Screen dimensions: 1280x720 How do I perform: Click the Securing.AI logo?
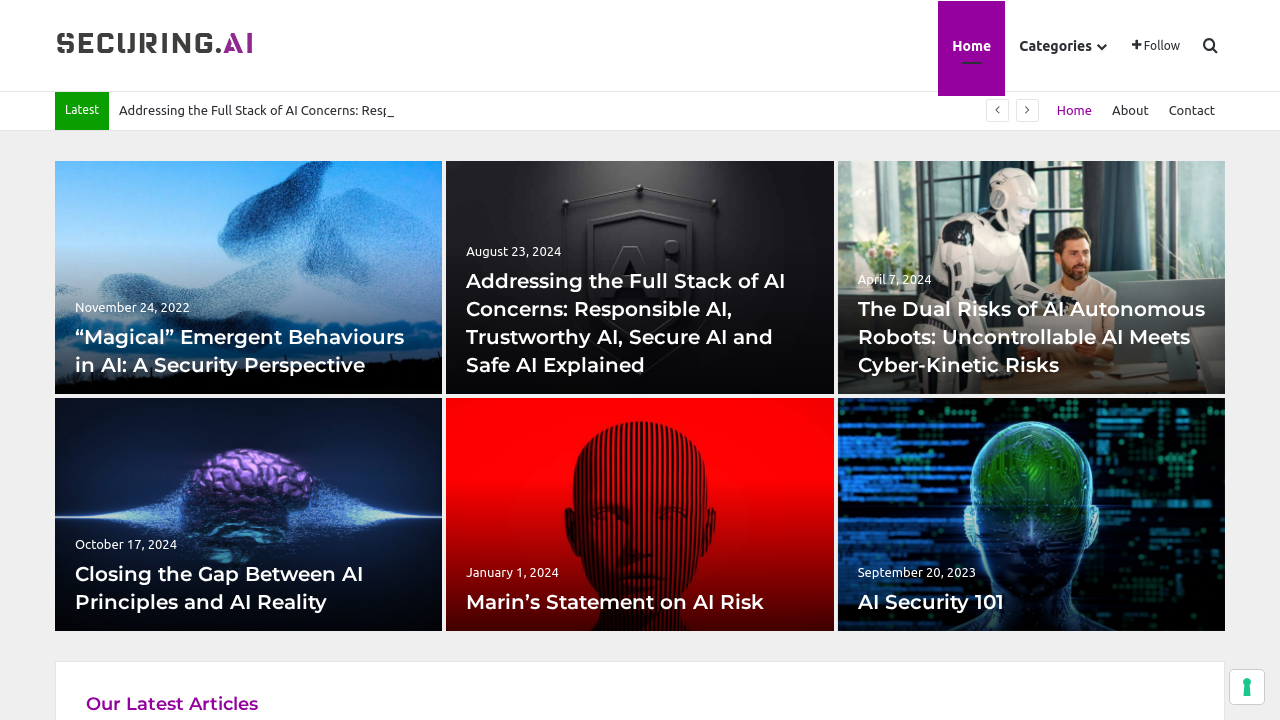(x=155, y=43)
